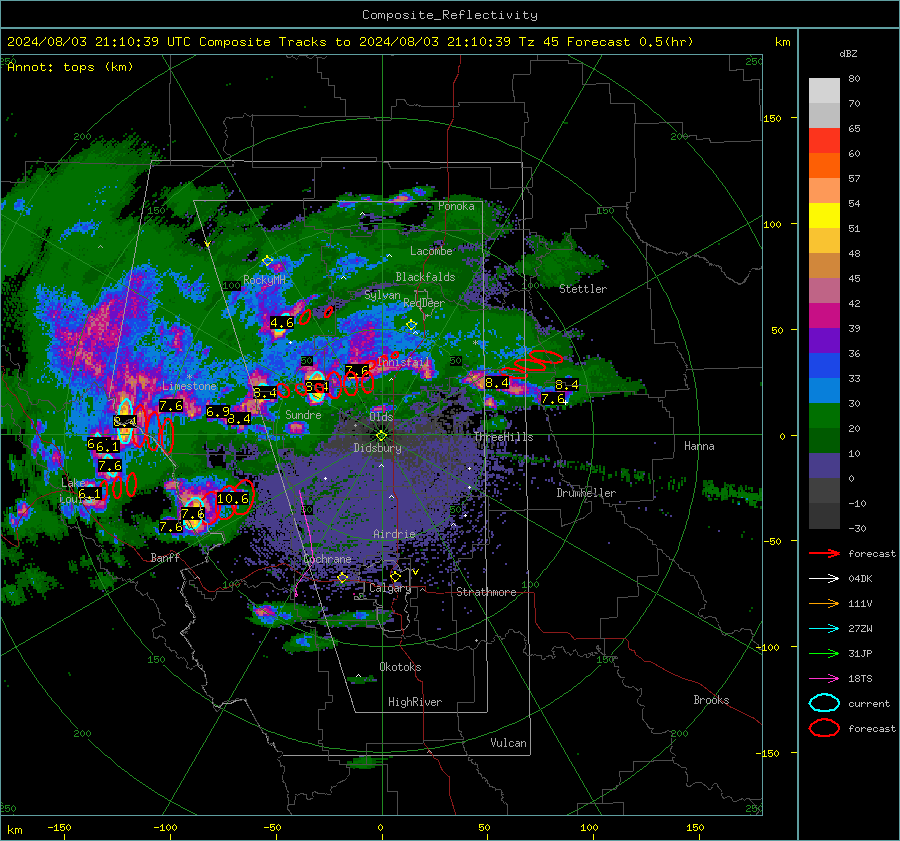This screenshot has height=841, width=900.
Task: Click the red forecast arrow legend icon
Action: (x=824, y=553)
